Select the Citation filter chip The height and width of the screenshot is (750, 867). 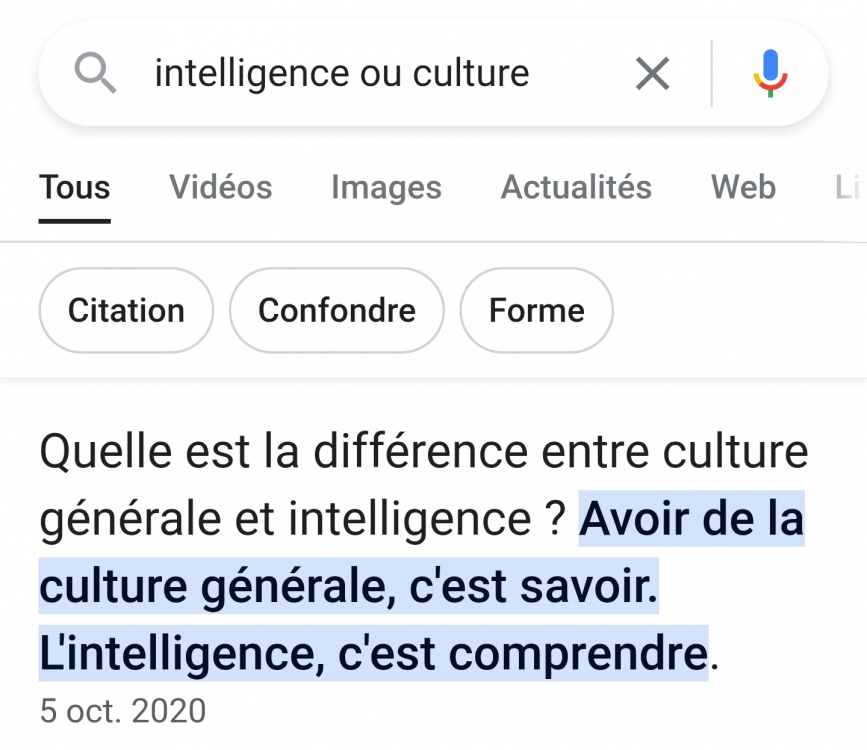click(x=126, y=310)
